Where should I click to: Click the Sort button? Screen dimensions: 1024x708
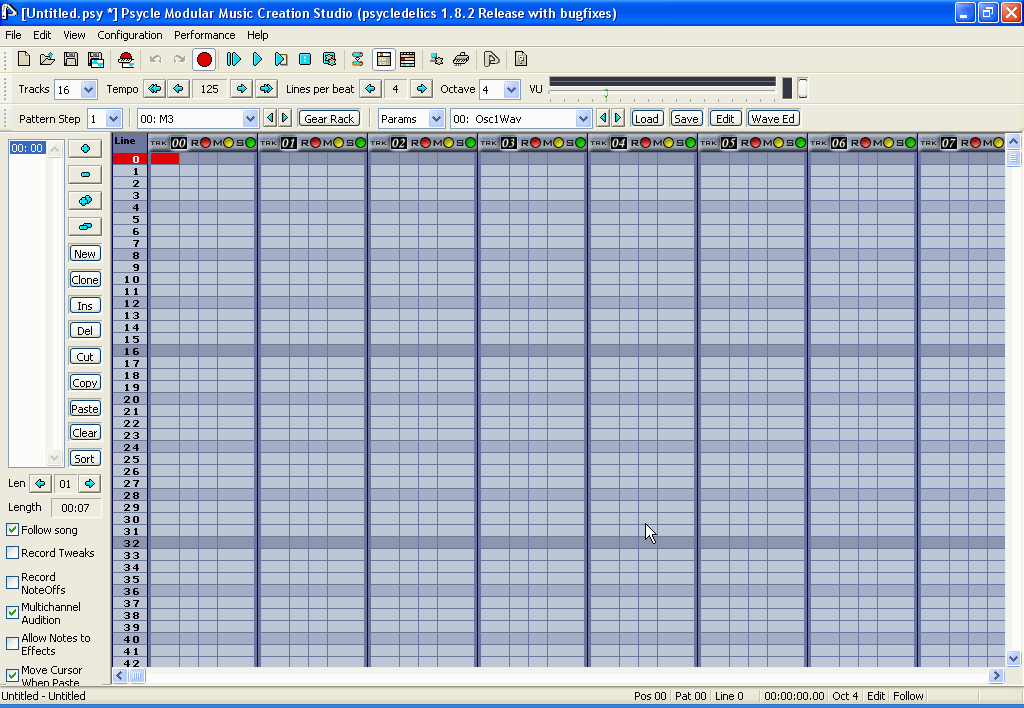[x=85, y=459]
